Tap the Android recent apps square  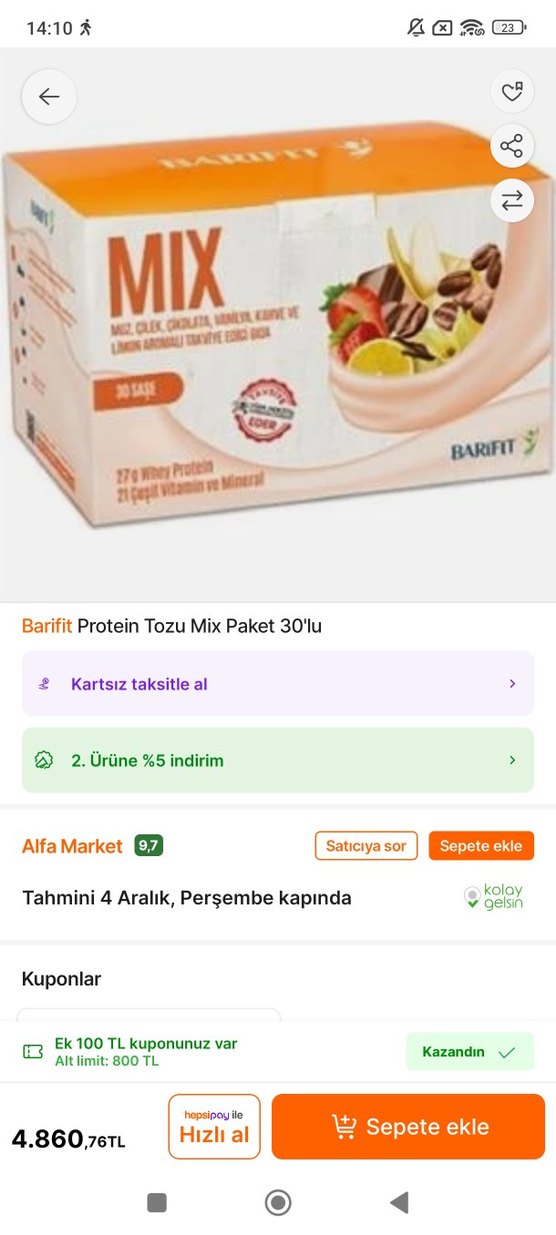157,1202
